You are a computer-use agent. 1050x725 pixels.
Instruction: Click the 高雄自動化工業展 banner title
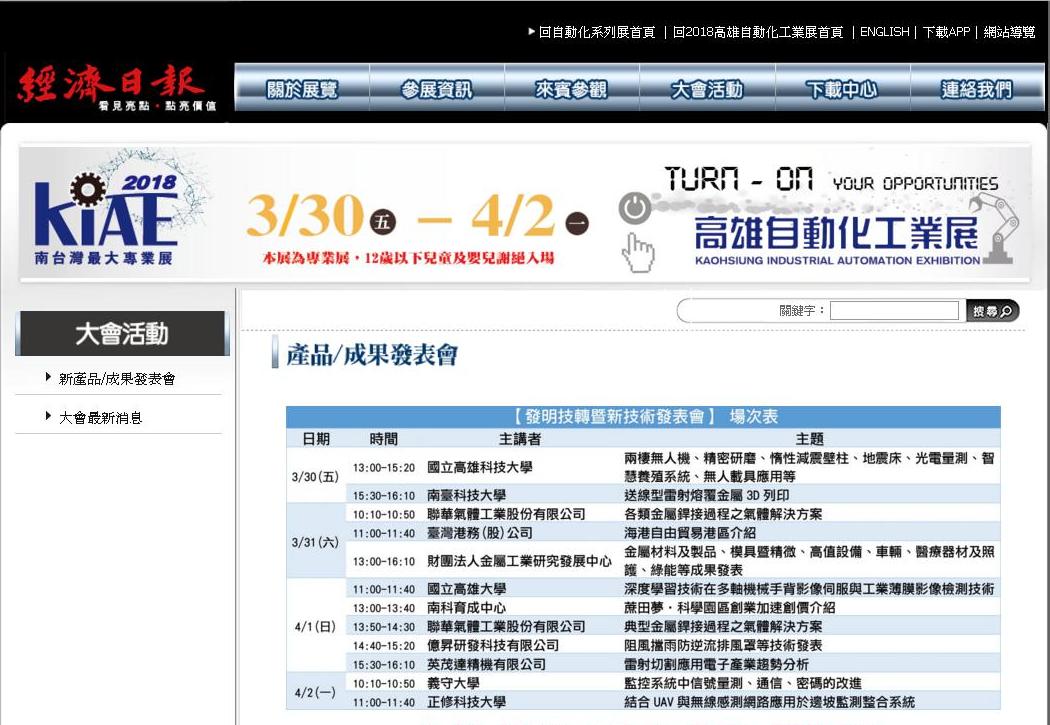pyautogui.click(x=836, y=233)
